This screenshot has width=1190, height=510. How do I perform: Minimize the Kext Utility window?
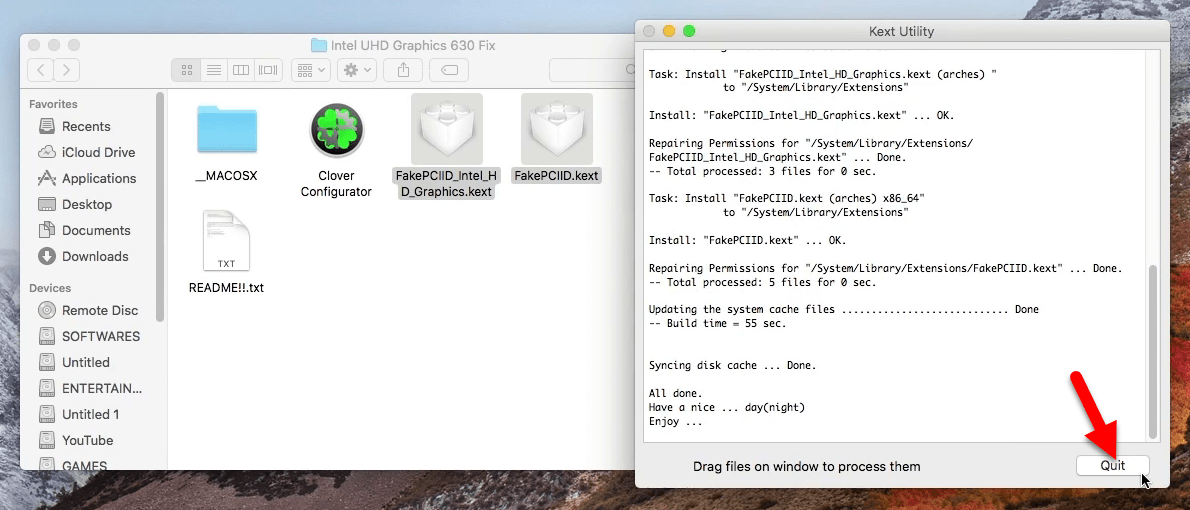coord(669,31)
